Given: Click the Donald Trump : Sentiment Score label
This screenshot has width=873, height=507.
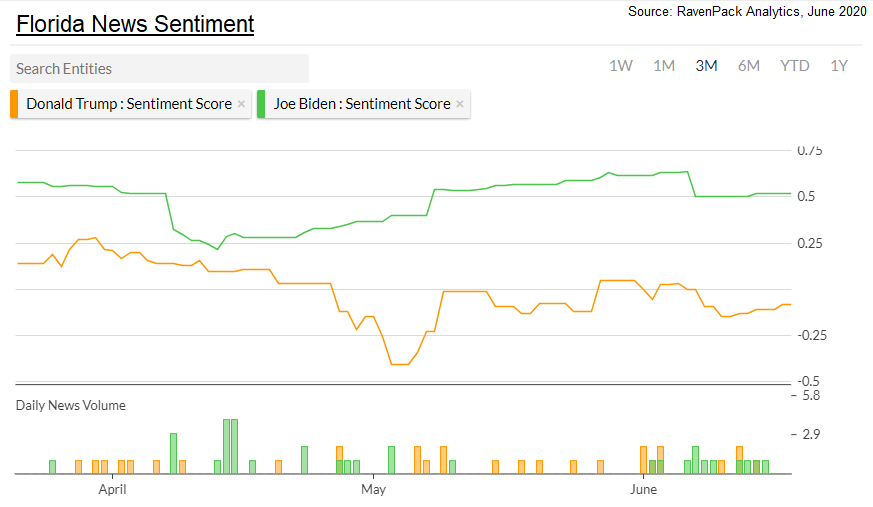Looking at the screenshot, I should (129, 104).
